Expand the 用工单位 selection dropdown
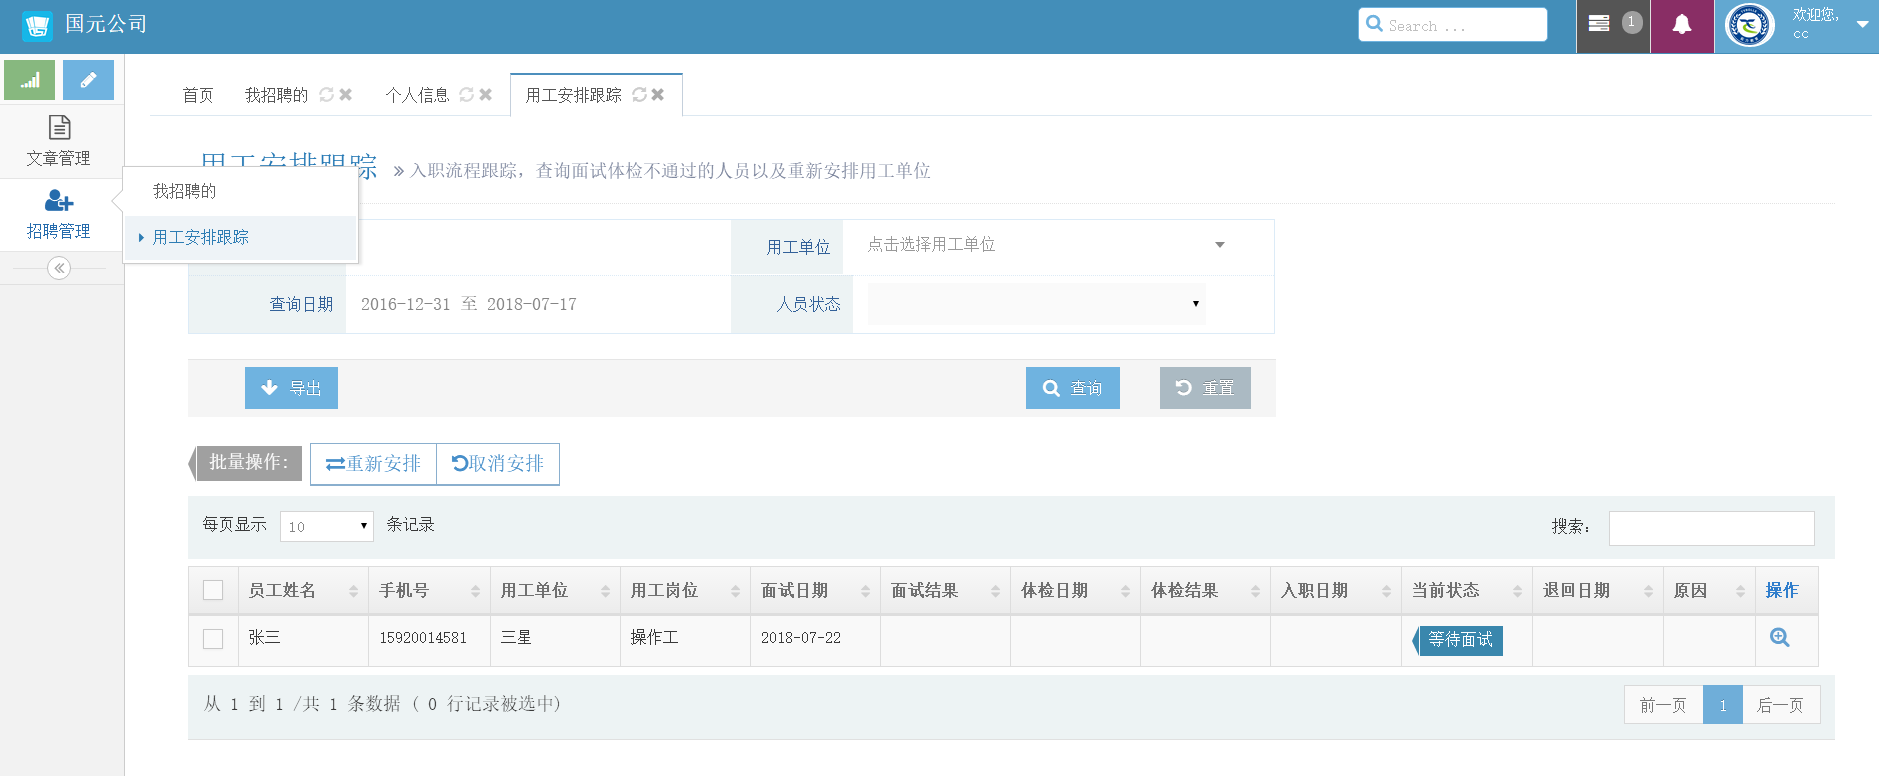Viewport: 1879px width, 776px height. click(1045, 245)
